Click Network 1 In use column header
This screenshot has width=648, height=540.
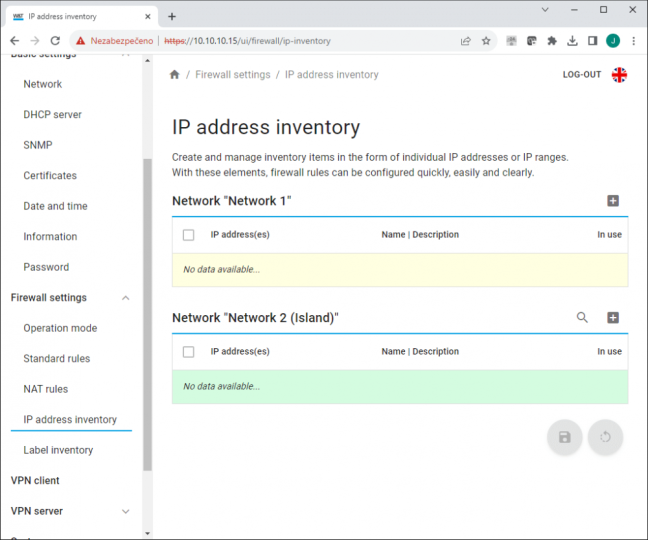coord(609,235)
